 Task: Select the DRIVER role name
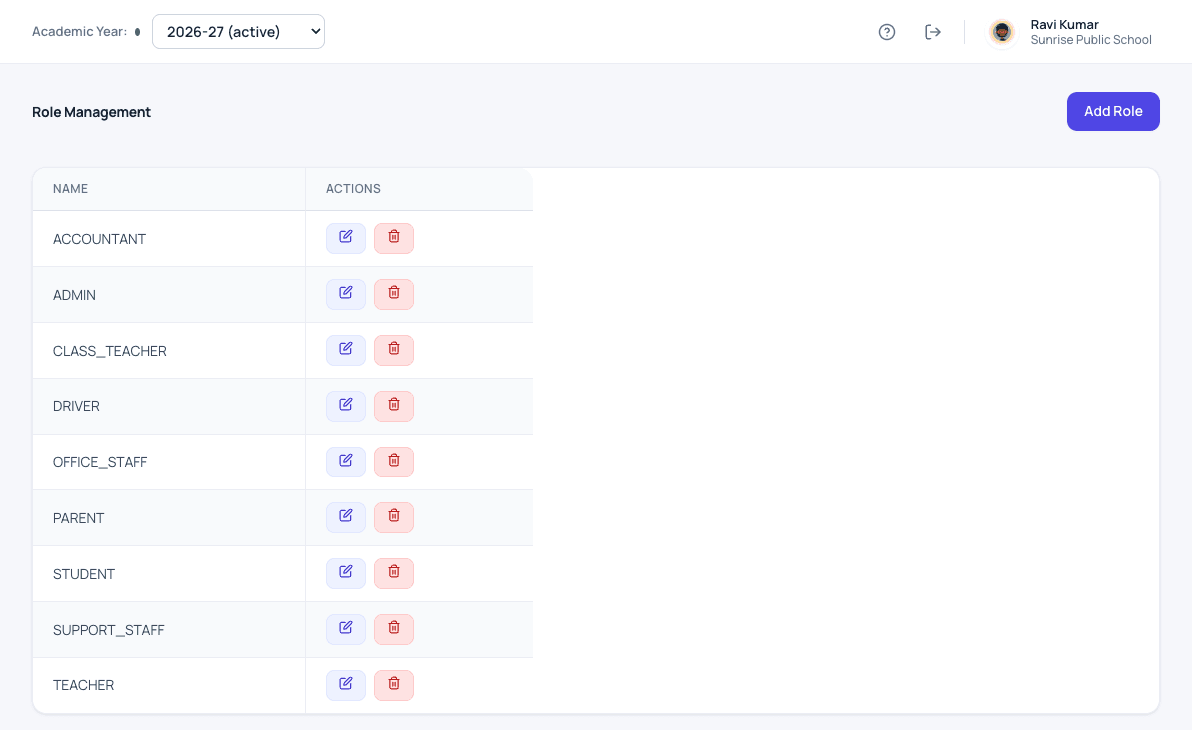76,406
